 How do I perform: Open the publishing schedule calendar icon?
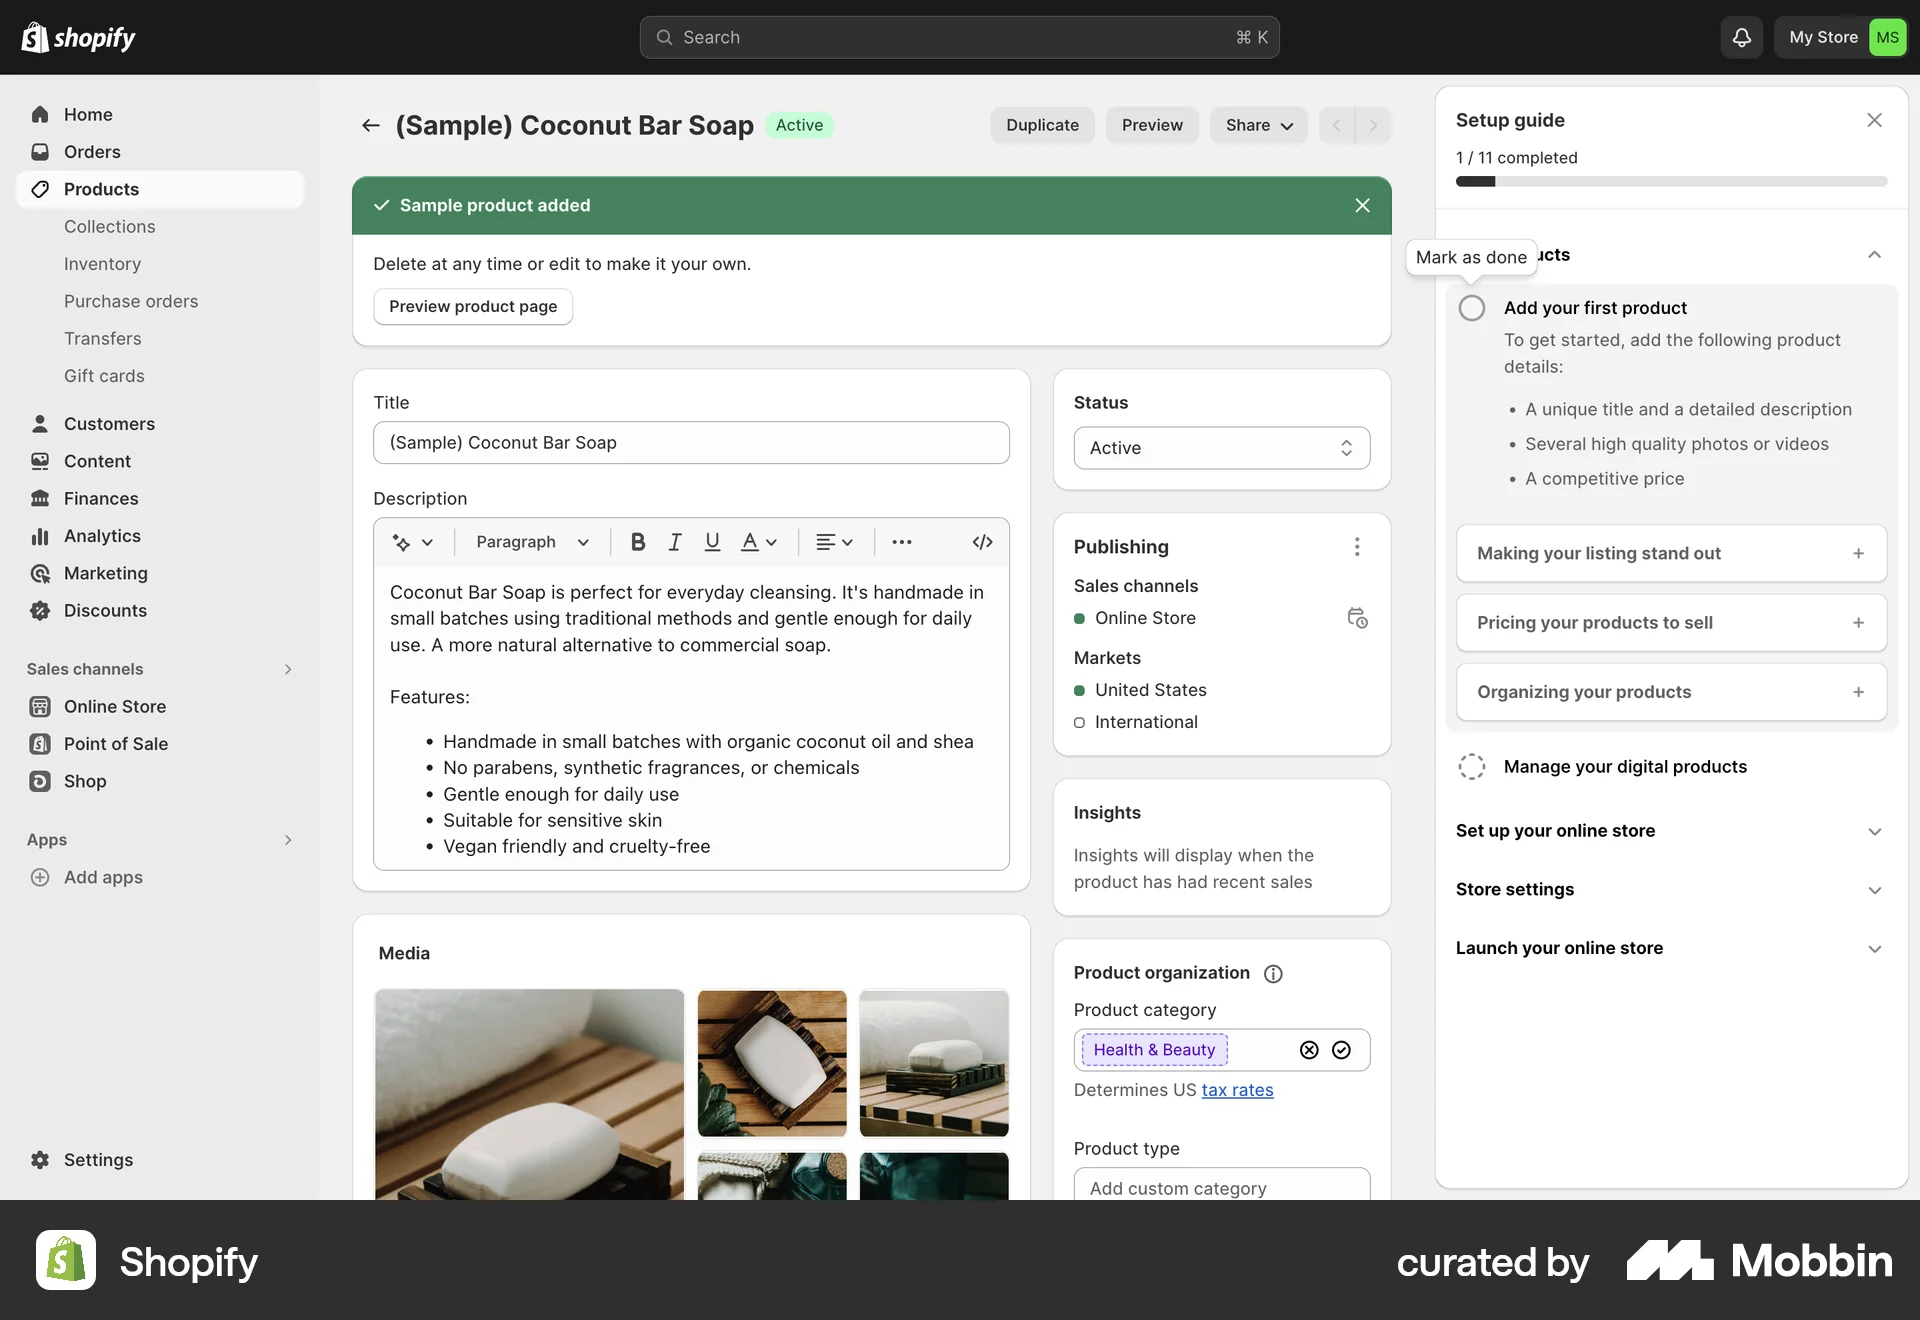tap(1357, 618)
